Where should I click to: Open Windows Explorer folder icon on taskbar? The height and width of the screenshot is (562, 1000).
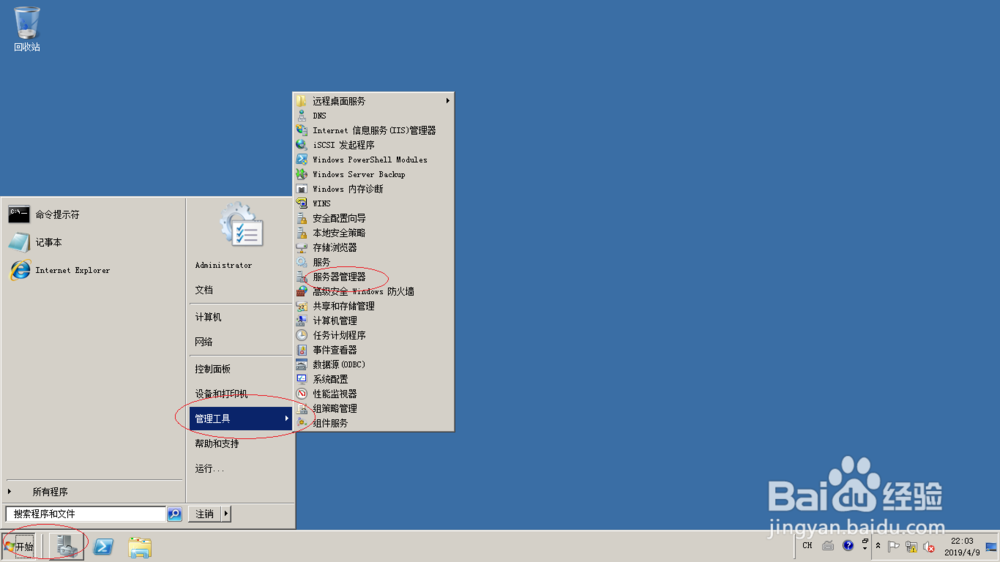[x=140, y=547]
